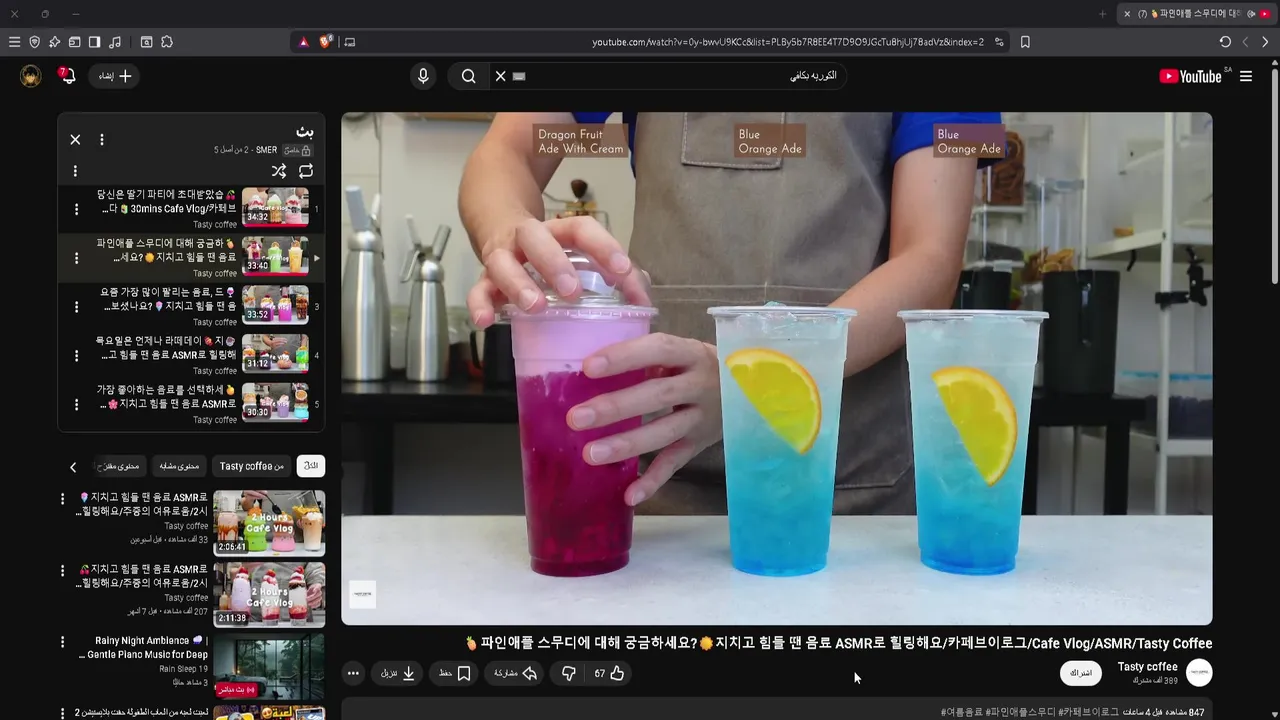Click the Share (مشاركة) button
The image size is (1280, 720).
[x=515, y=673]
